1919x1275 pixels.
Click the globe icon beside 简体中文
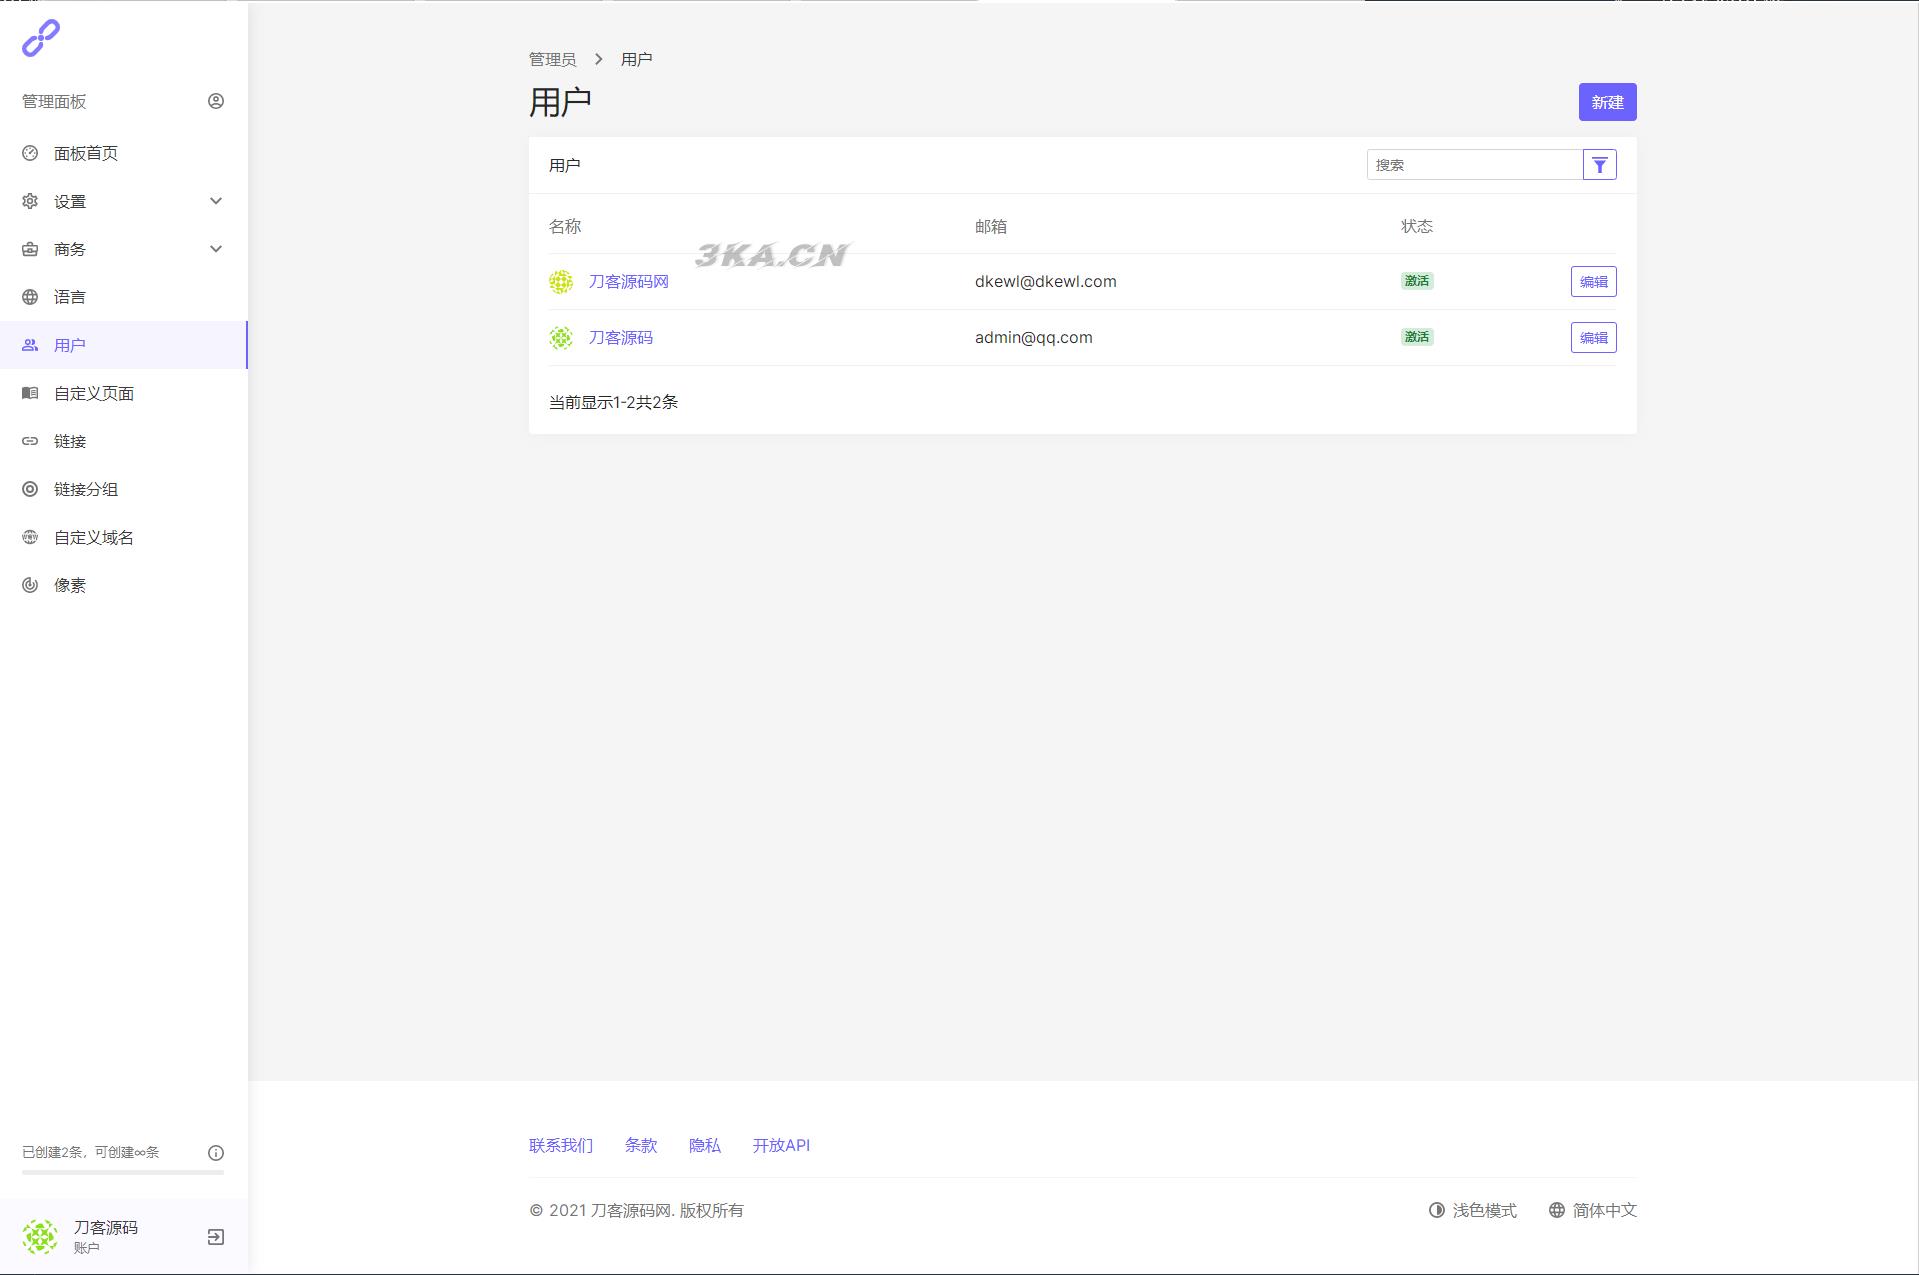click(x=1557, y=1210)
